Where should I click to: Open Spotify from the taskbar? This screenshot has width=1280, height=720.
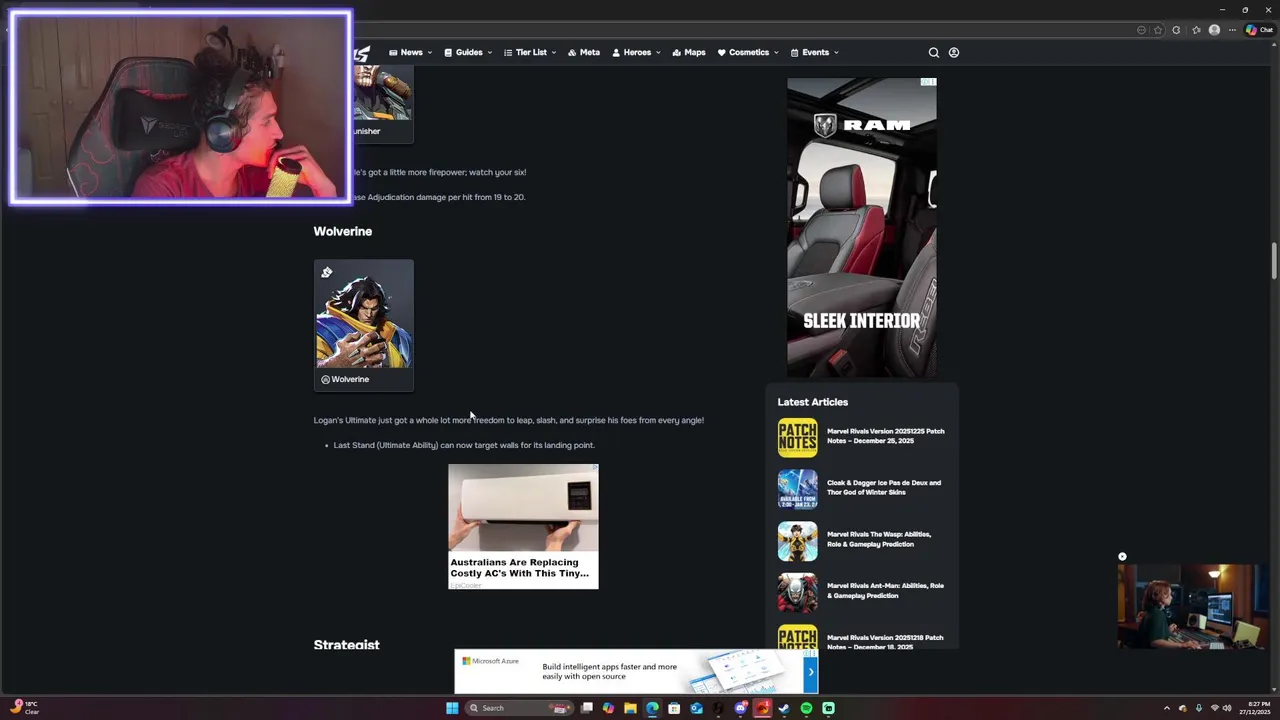coord(806,708)
